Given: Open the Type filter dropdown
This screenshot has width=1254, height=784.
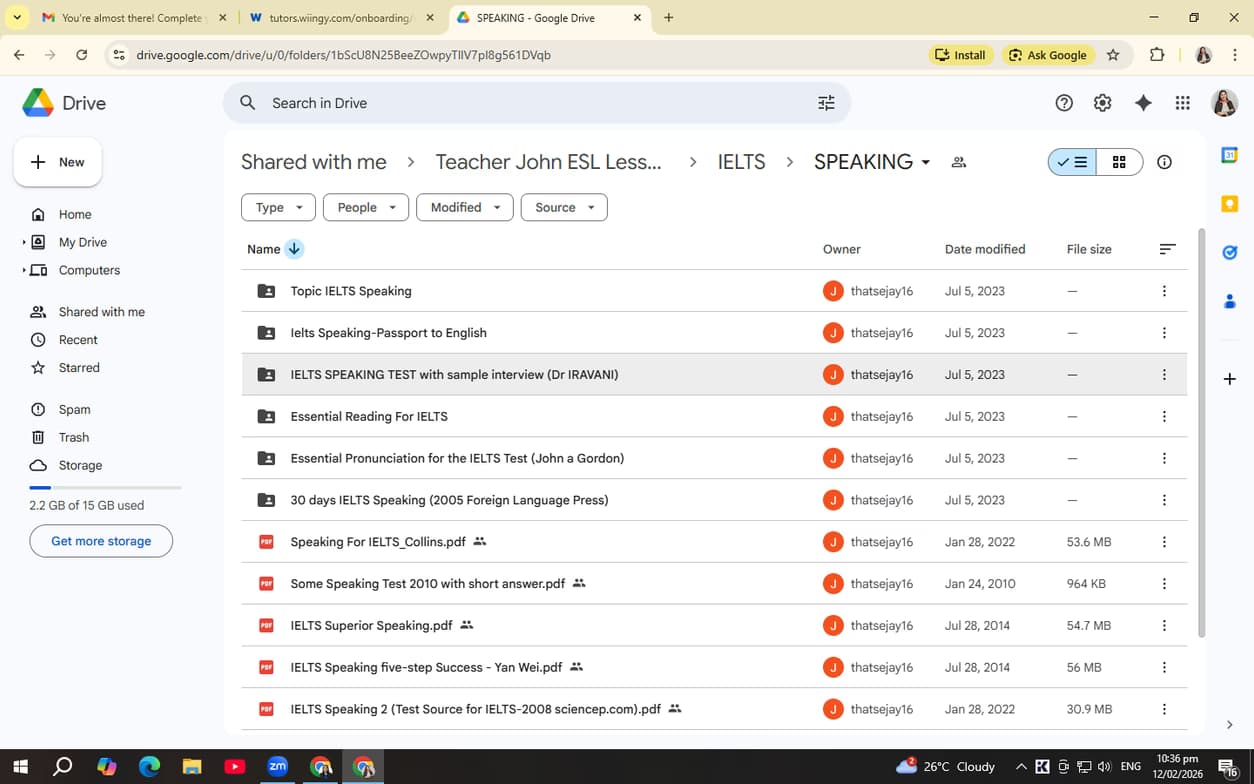Looking at the screenshot, I should [278, 207].
